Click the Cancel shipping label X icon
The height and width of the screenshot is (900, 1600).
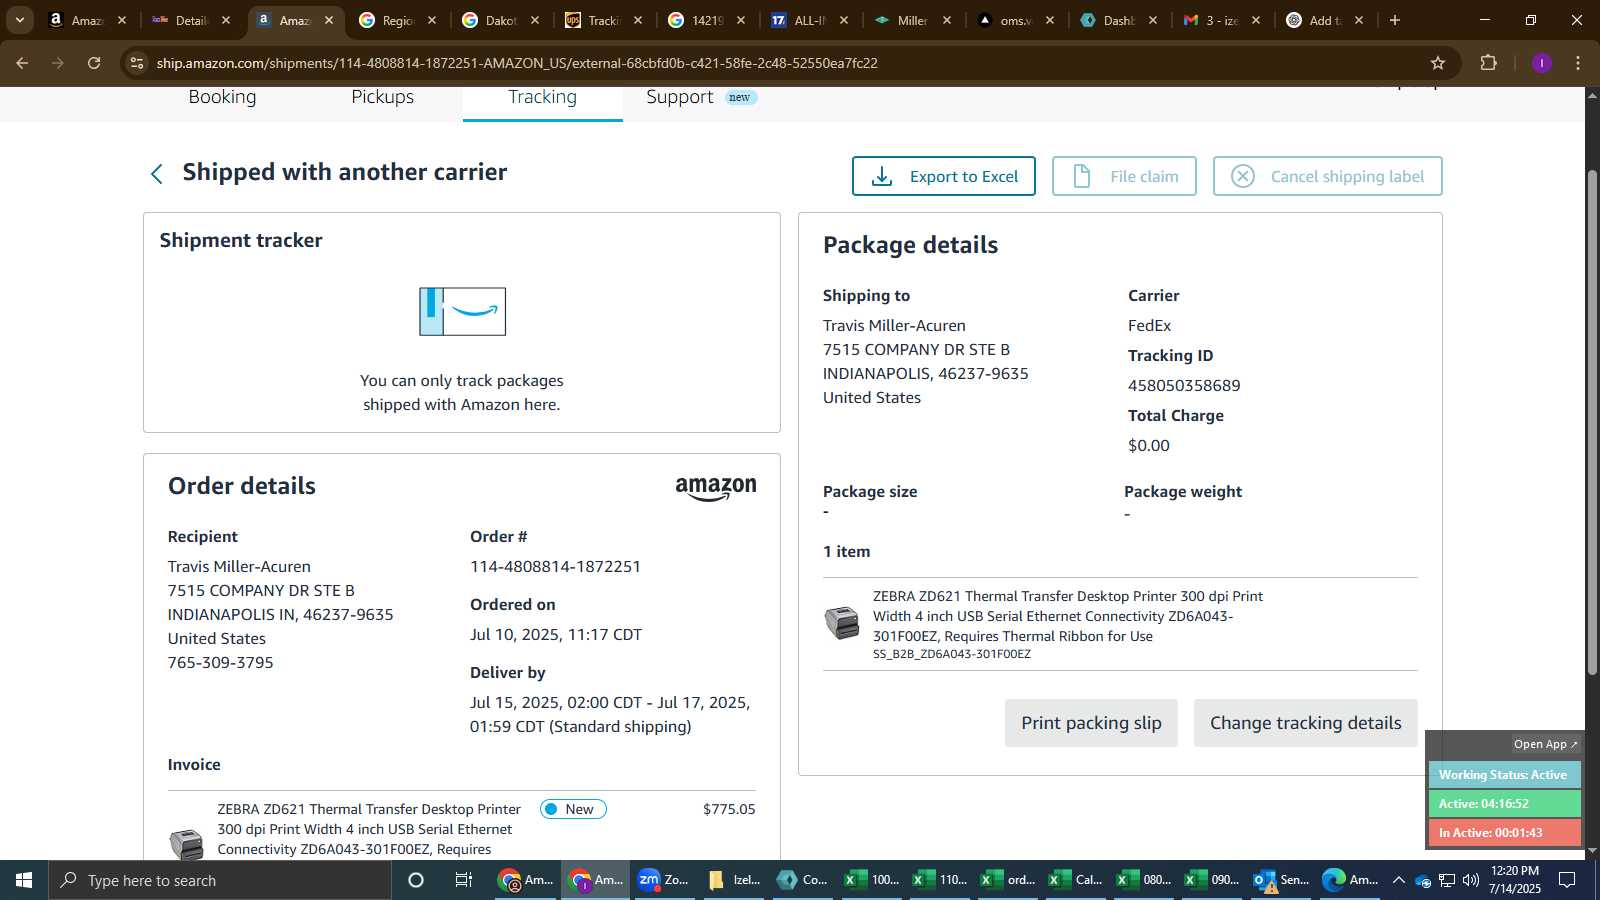1242,177
